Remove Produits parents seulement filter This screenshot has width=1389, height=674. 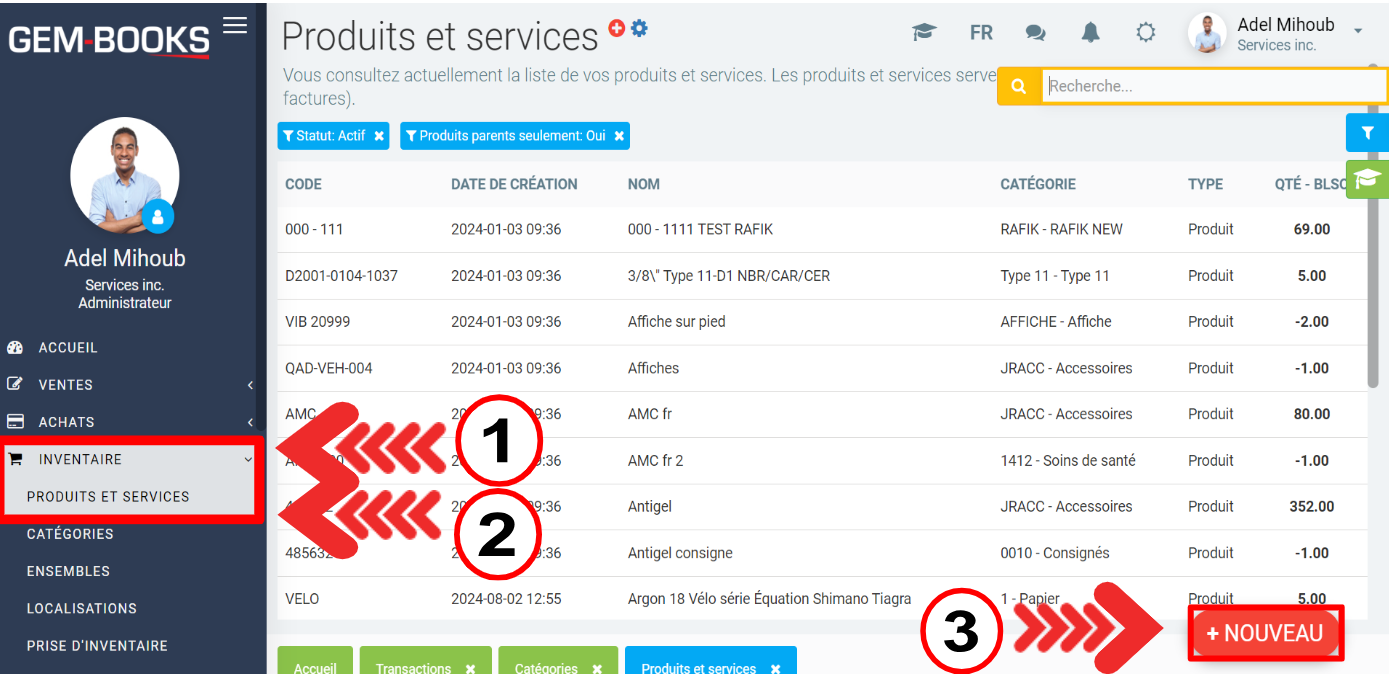(619, 136)
